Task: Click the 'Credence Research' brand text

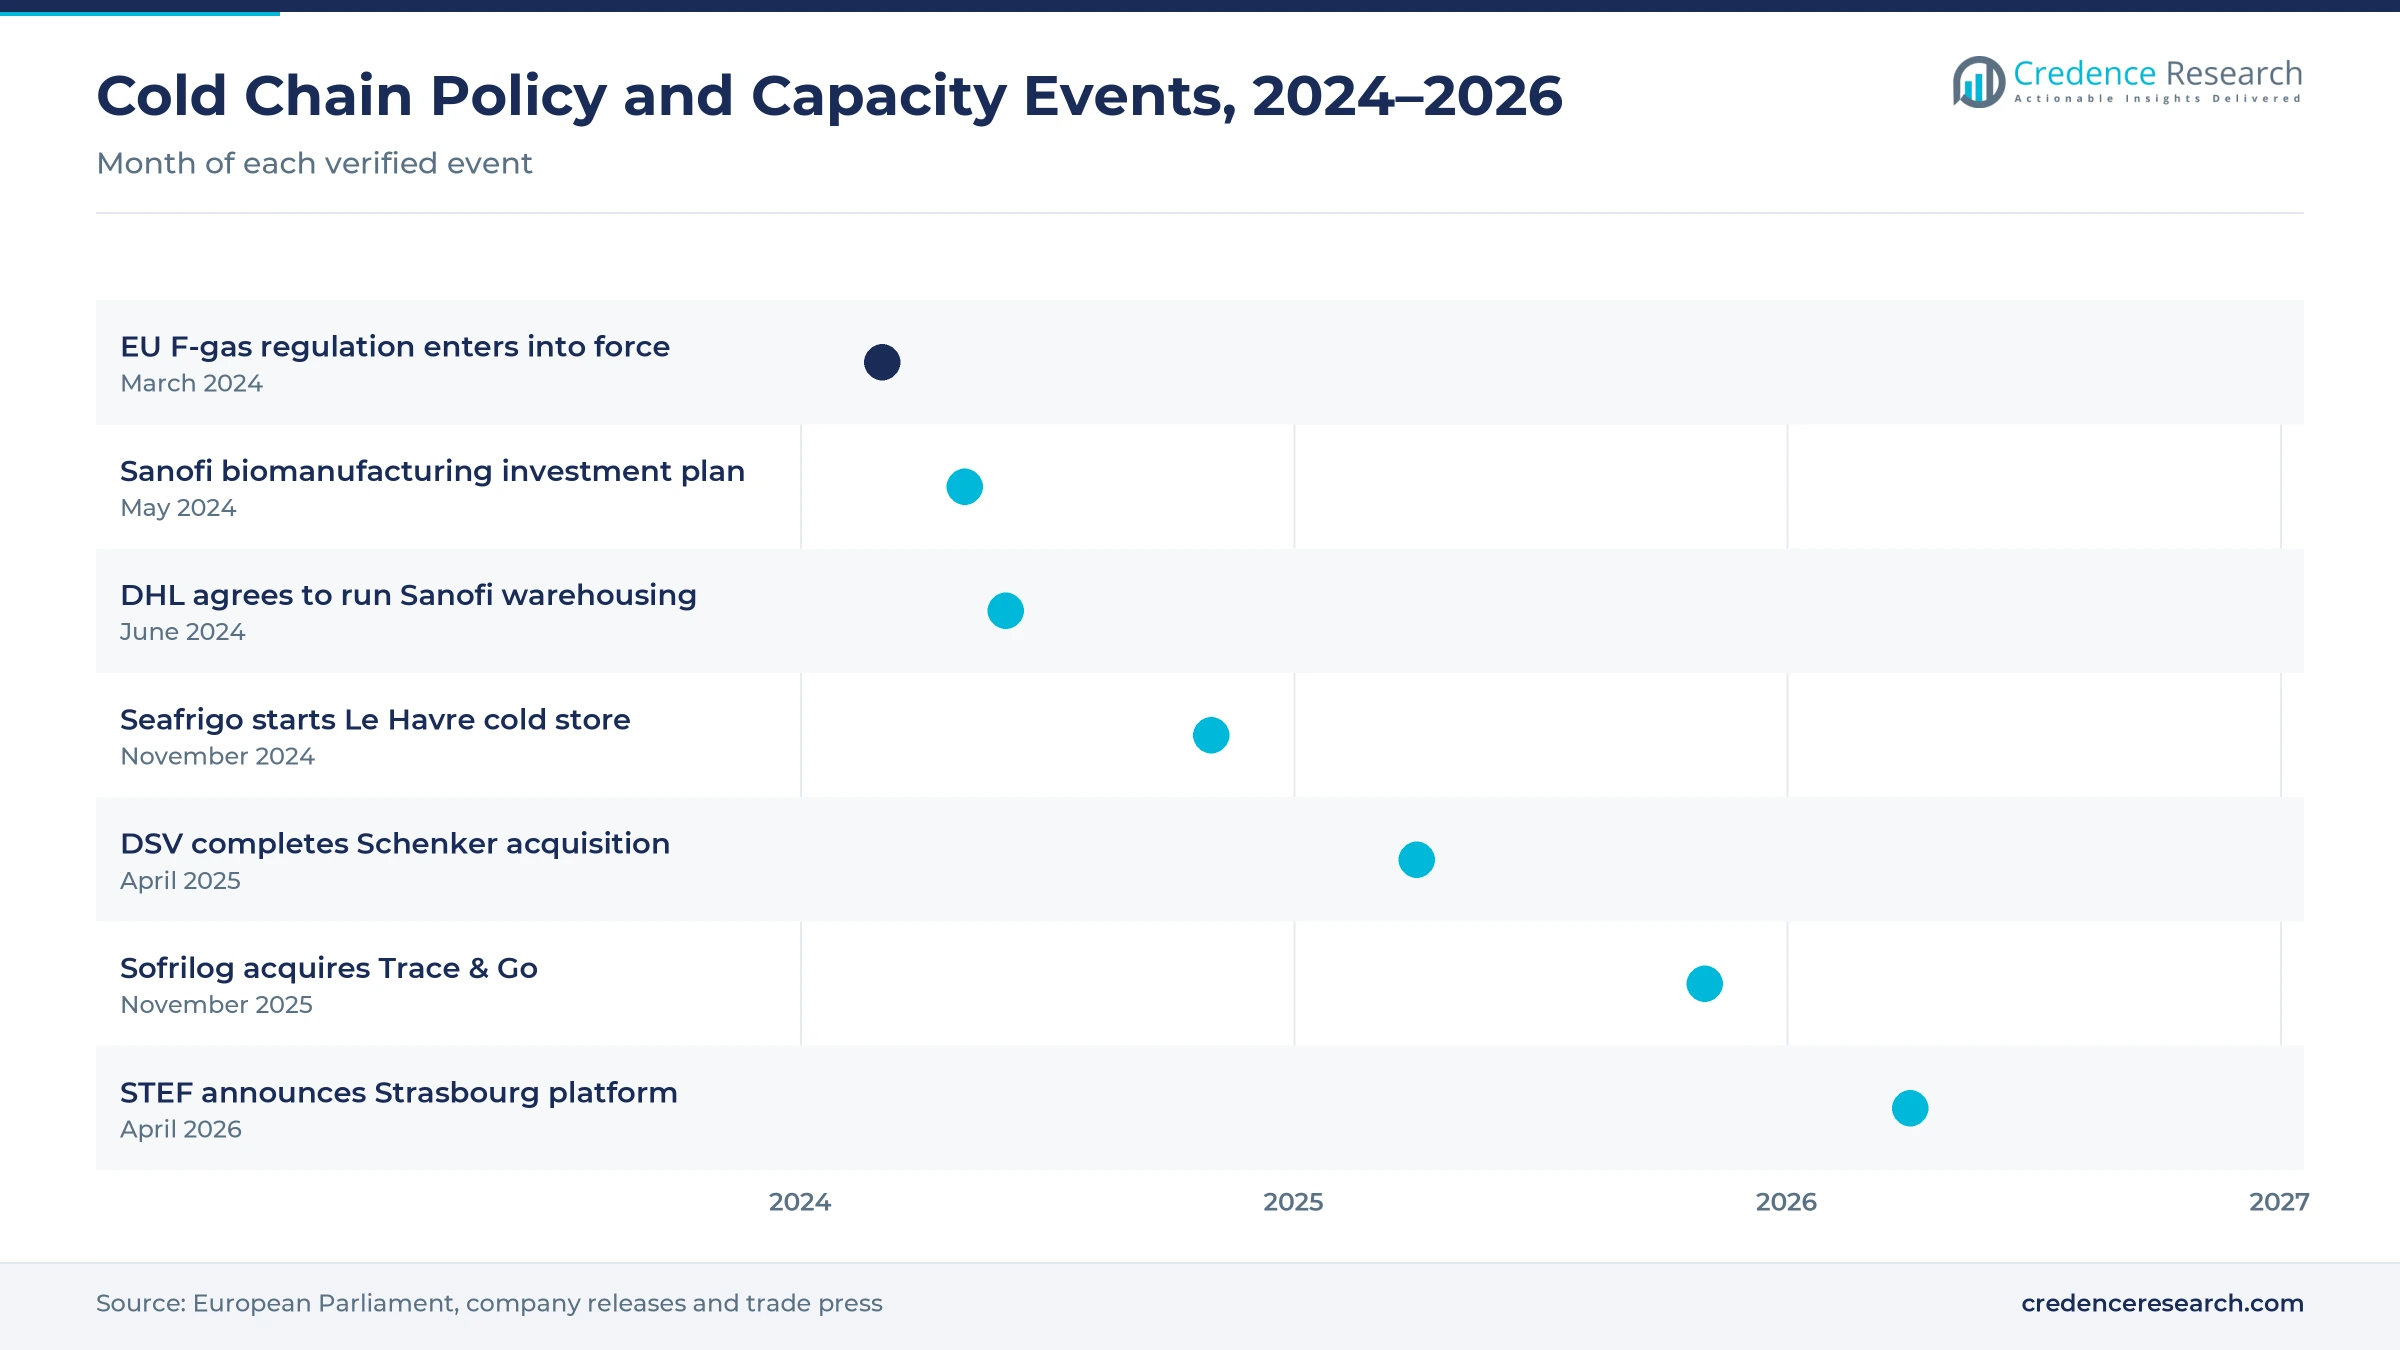Action: click(2158, 73)
